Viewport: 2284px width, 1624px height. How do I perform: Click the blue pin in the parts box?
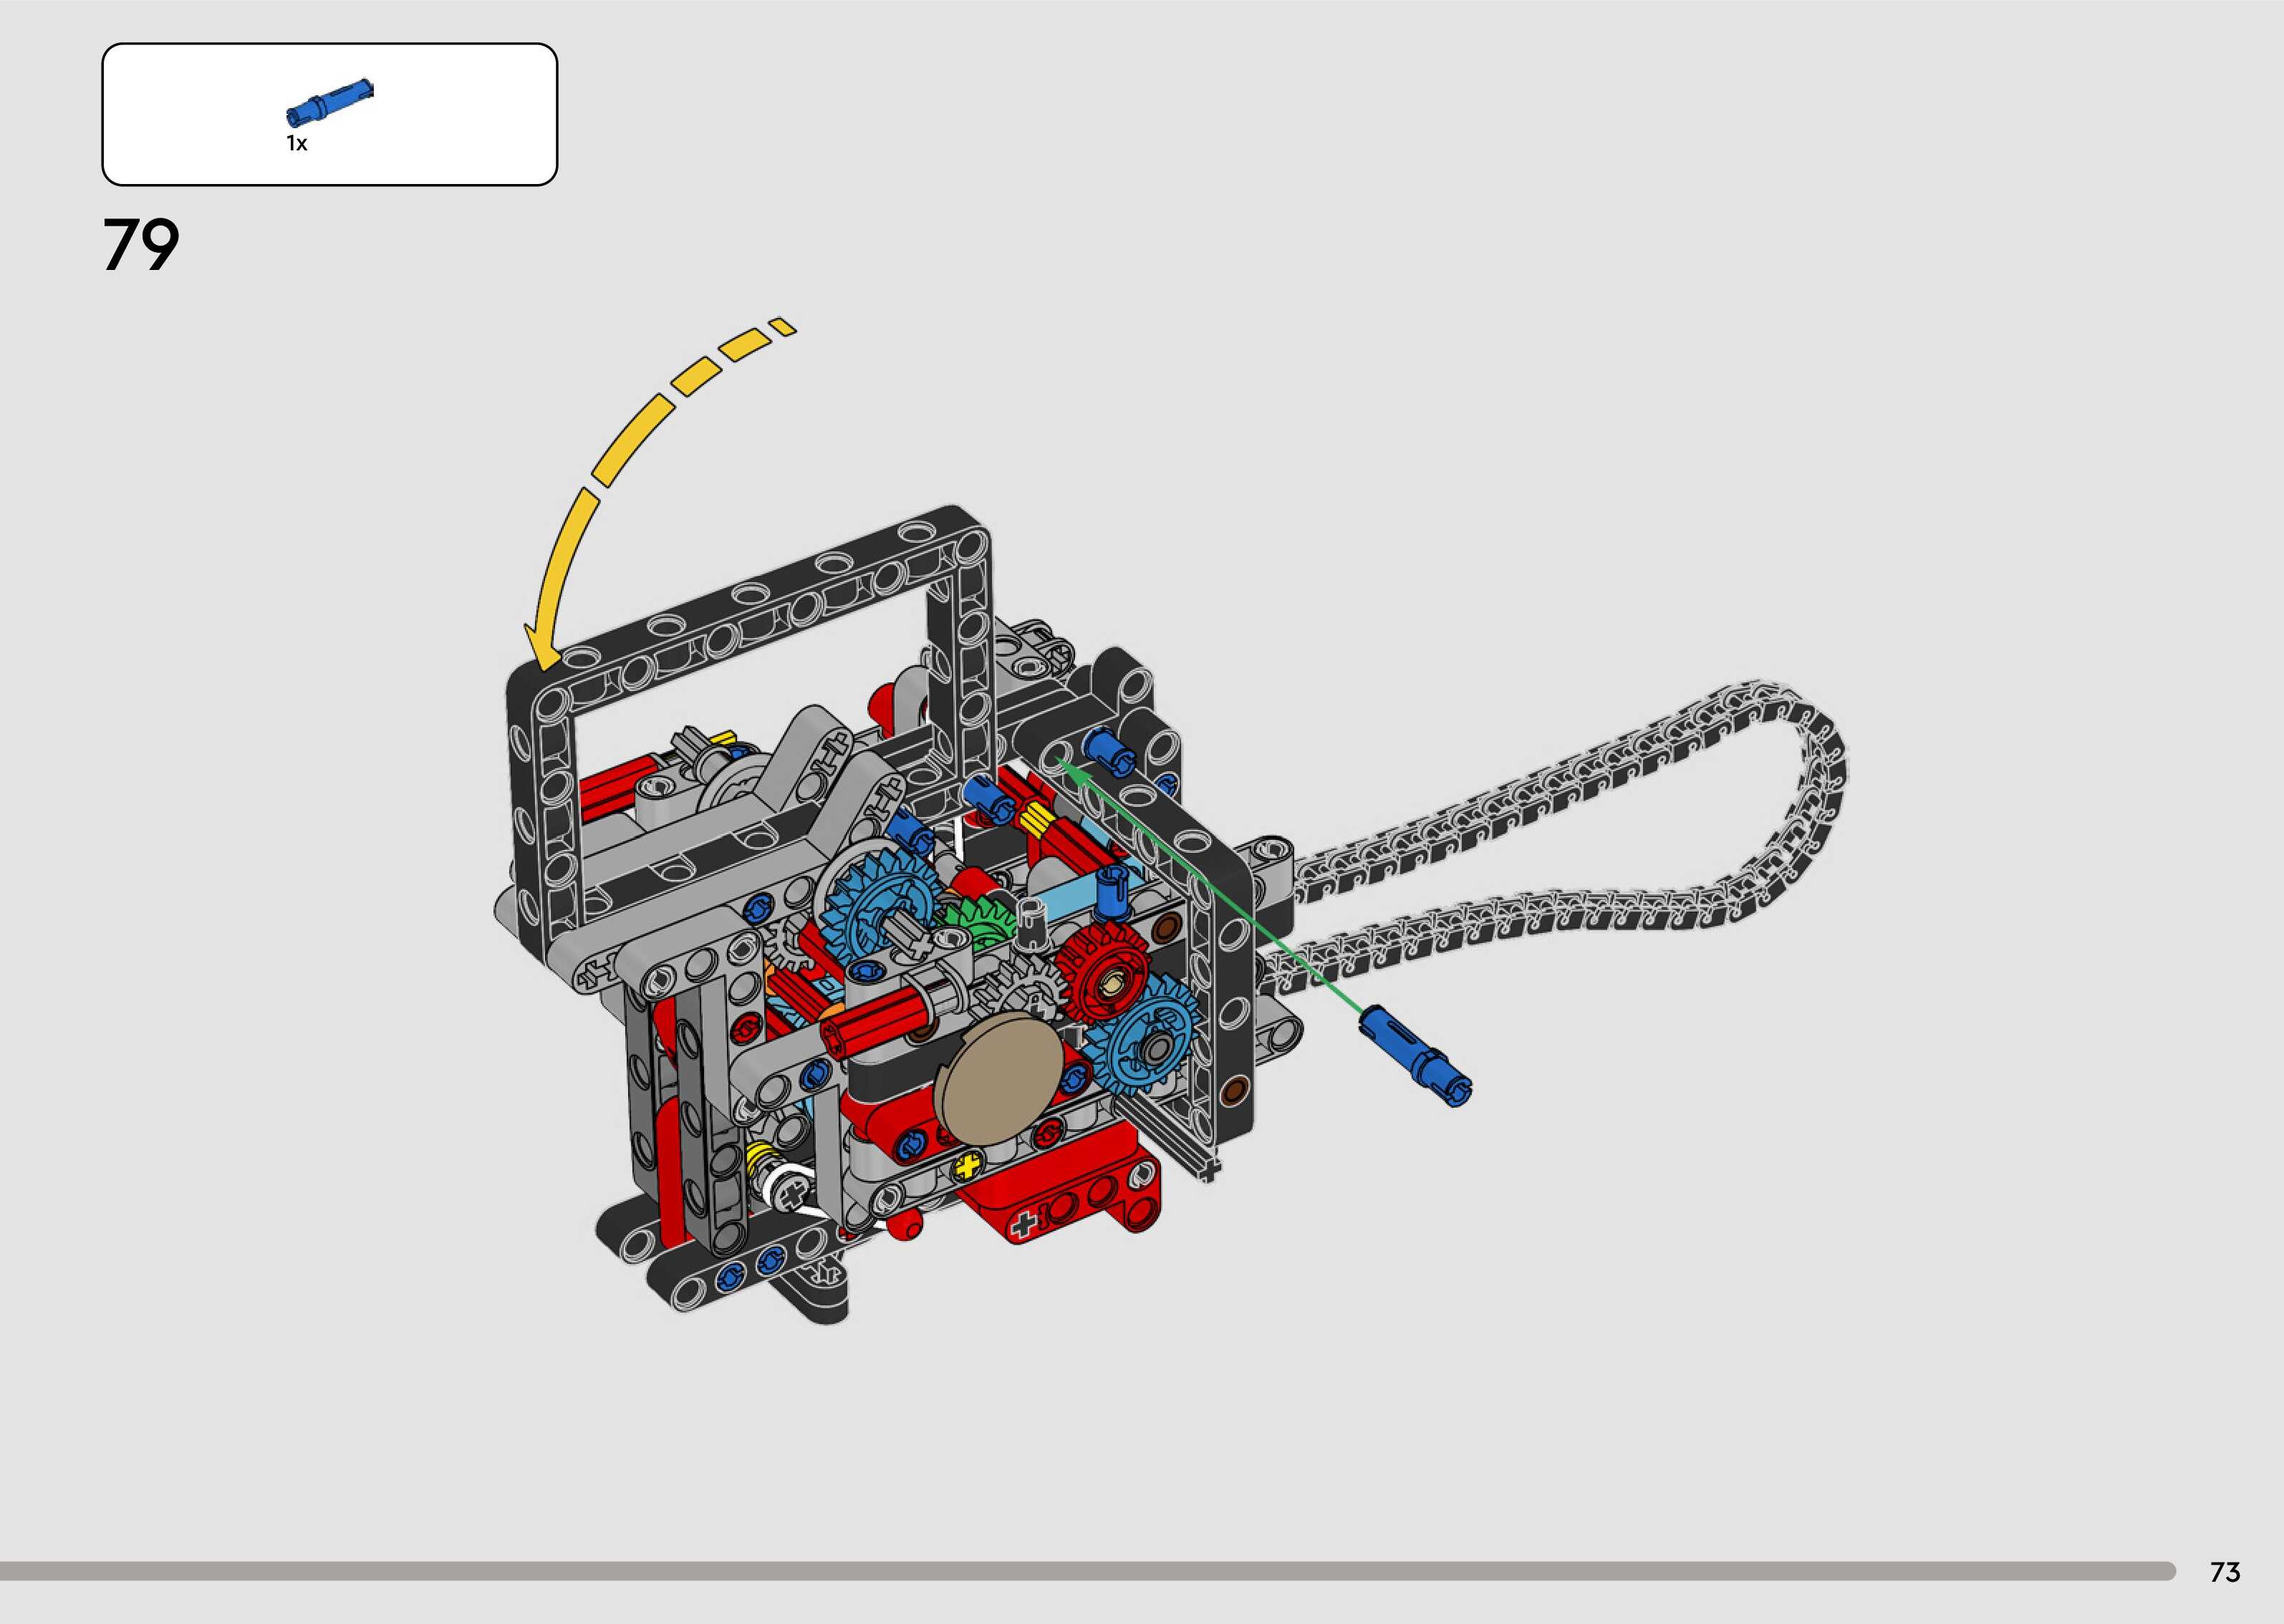coord(329,103)
